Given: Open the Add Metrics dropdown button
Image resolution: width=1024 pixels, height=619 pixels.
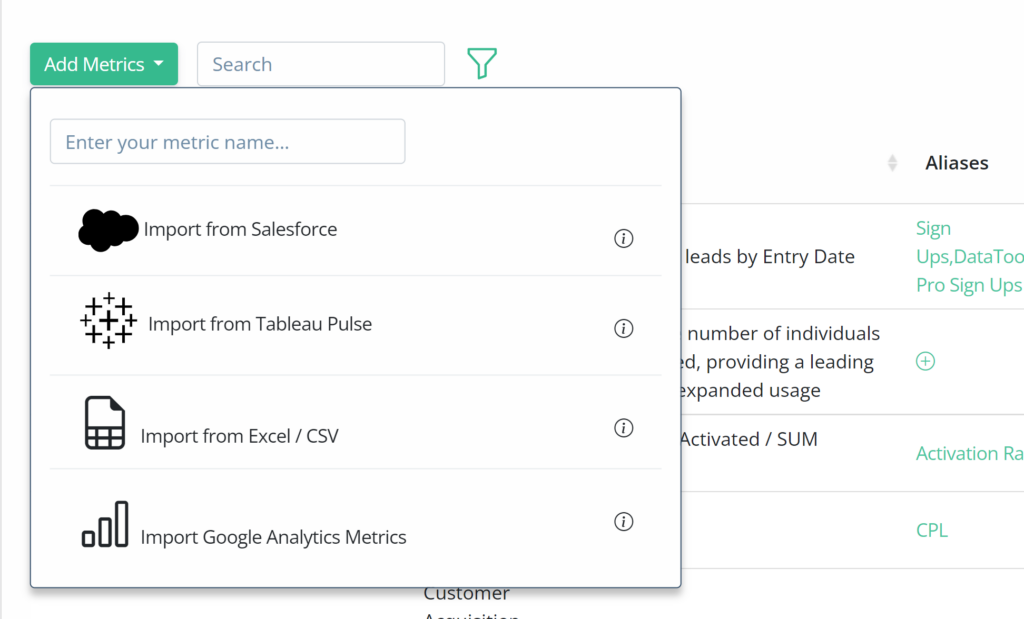Looking at the screenshot, I should point(104,64).
